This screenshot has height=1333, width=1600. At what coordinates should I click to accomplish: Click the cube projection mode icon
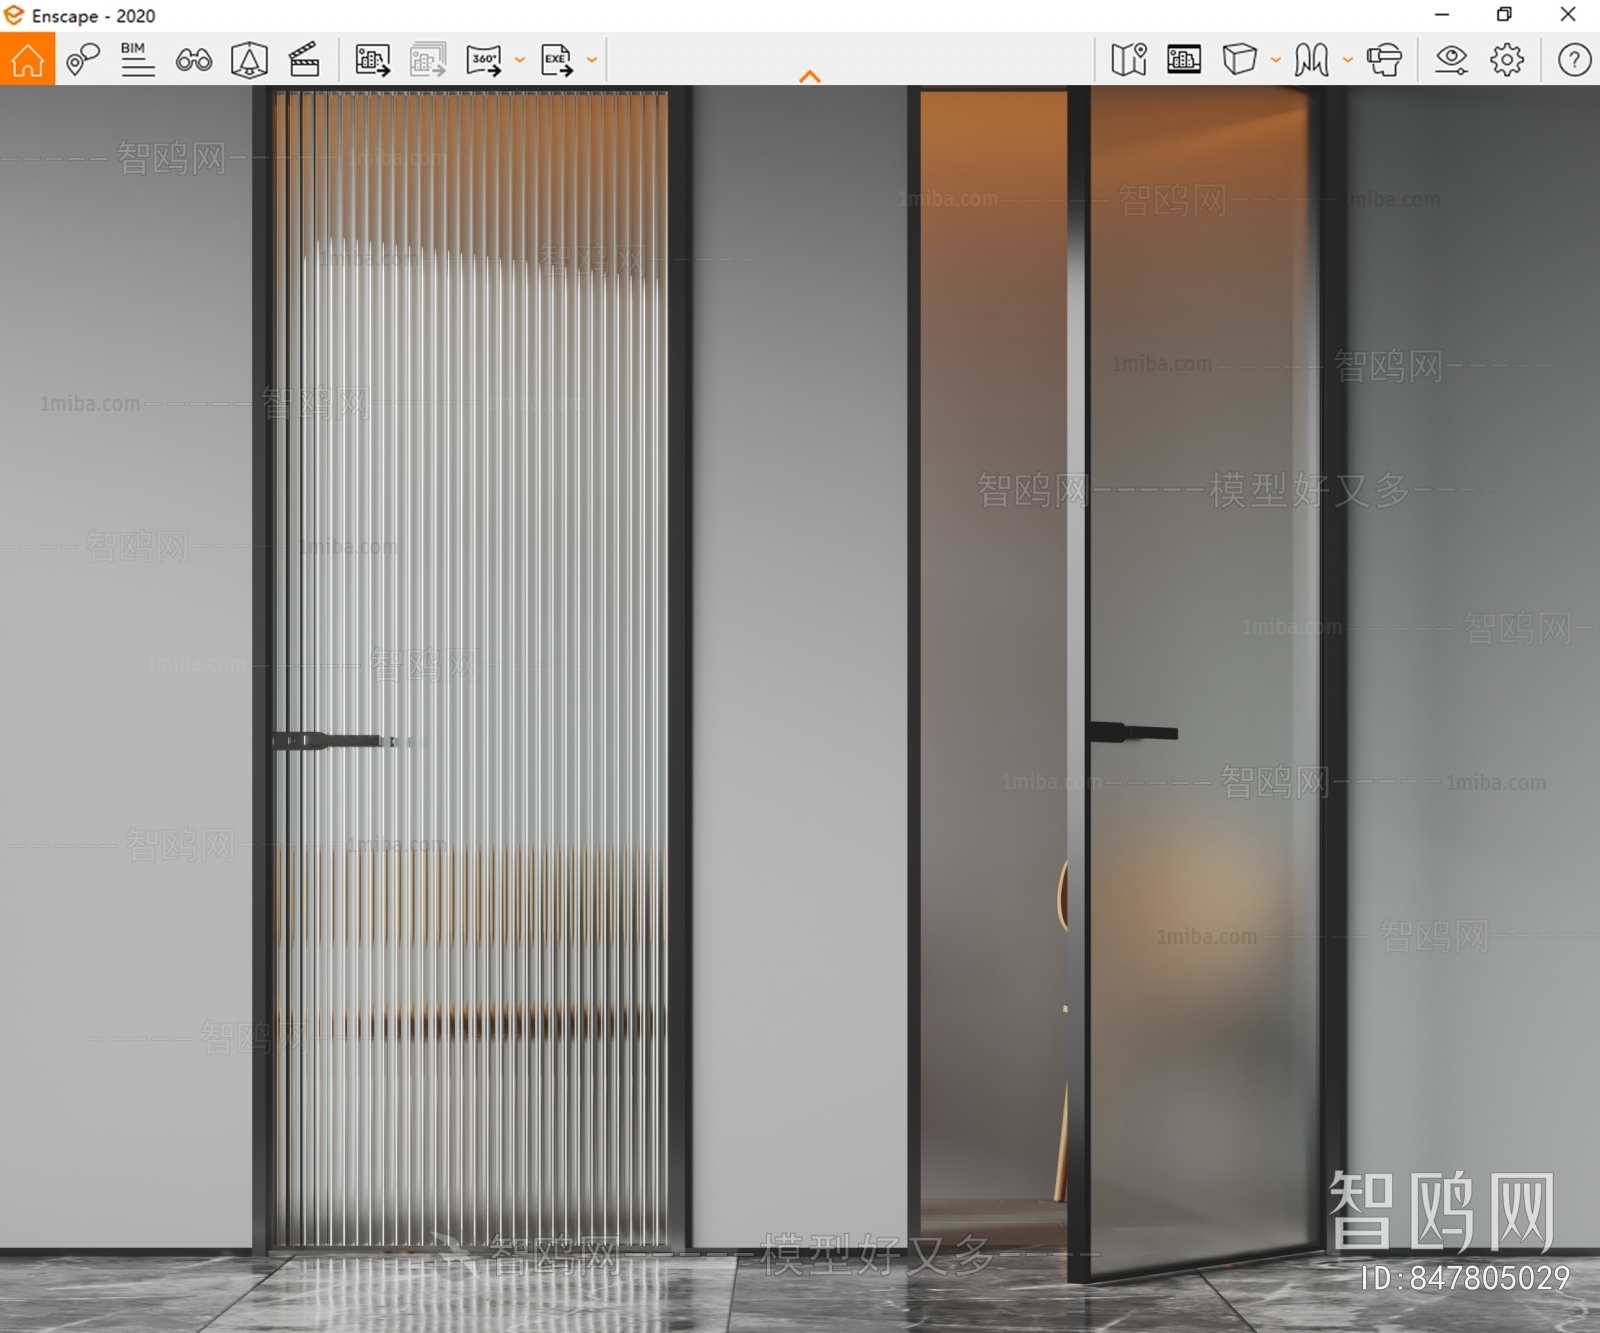1239,59
